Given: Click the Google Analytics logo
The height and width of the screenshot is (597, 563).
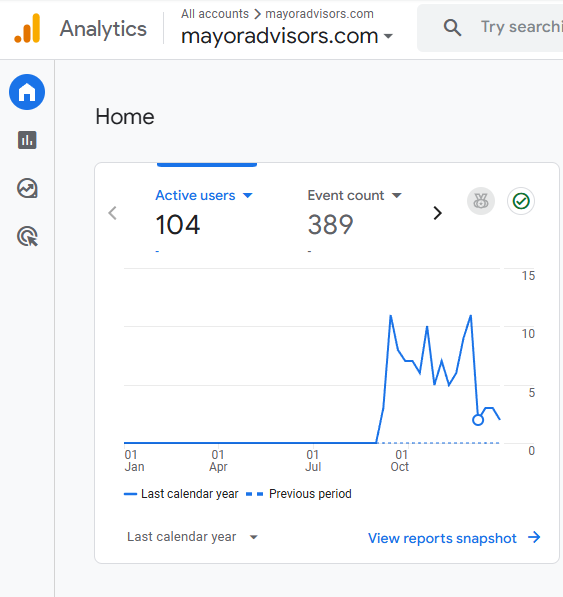Looking at the screenshot, I should coord(27,28).
